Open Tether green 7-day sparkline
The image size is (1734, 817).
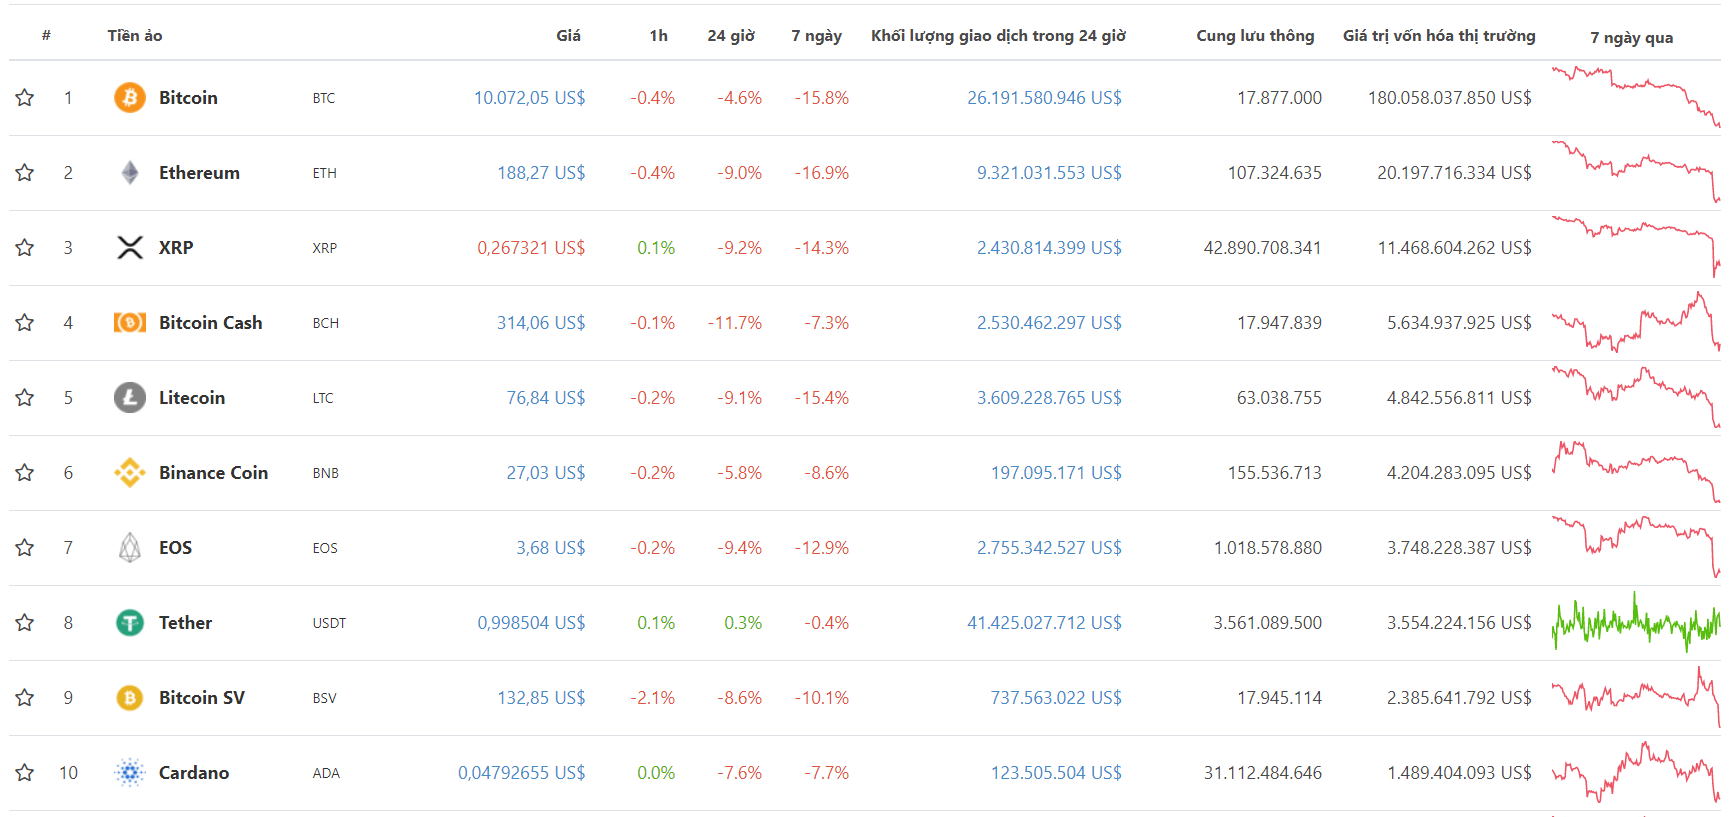[1636, 621]
